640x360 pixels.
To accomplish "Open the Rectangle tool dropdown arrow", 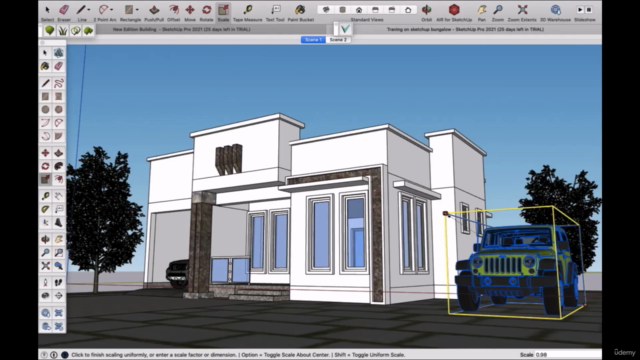I will (137, 10).
